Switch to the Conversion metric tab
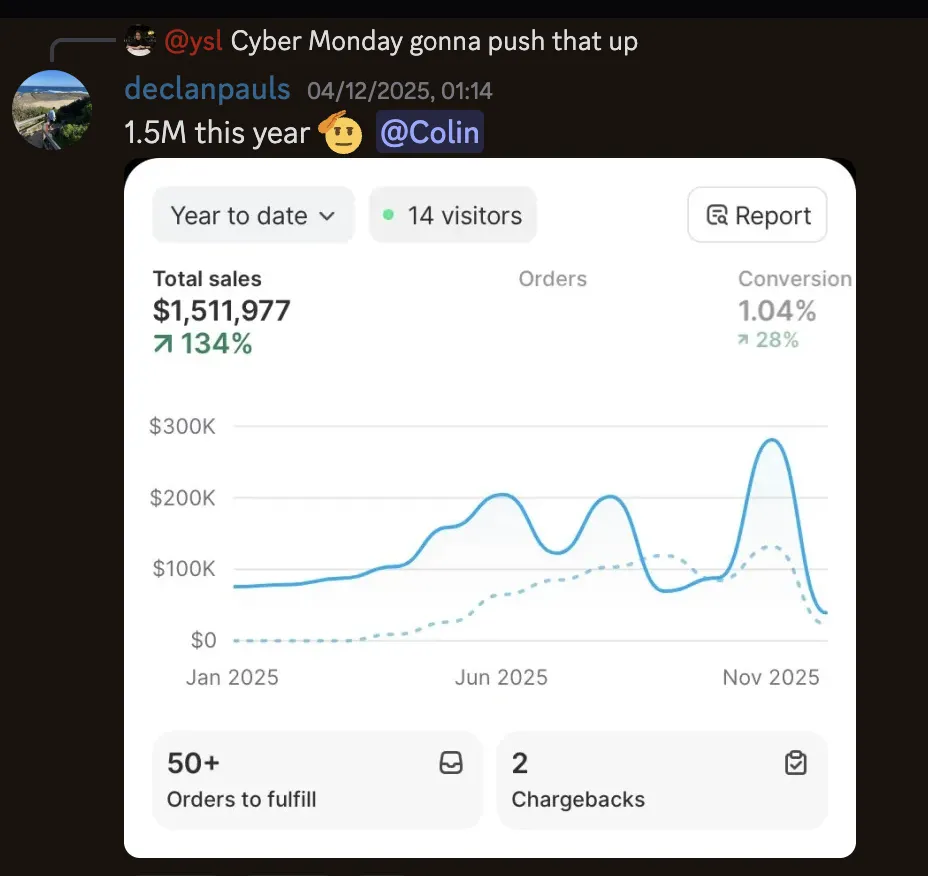Image resolution: width=928 pixels, height=876 pixels. click(795, 310)
